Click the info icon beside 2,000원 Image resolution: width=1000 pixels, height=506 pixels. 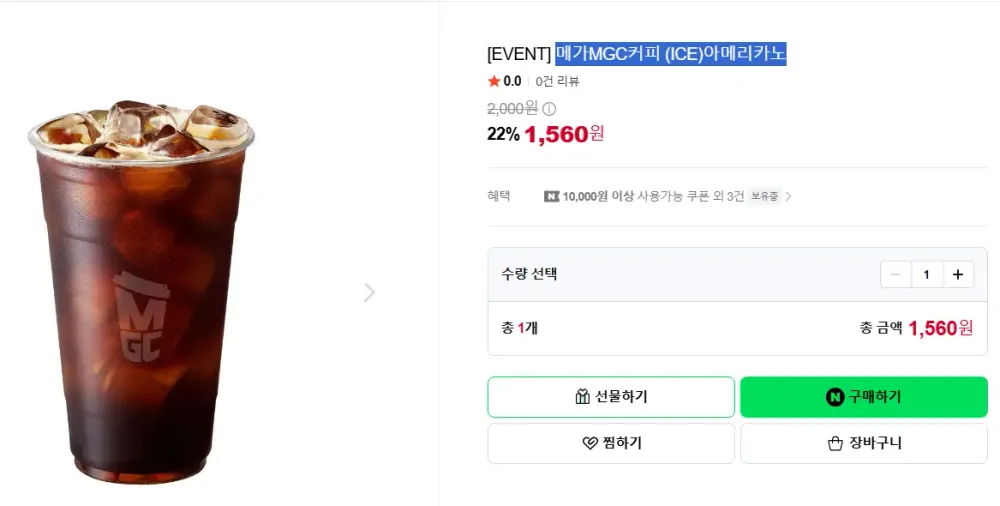pos(549,109)
